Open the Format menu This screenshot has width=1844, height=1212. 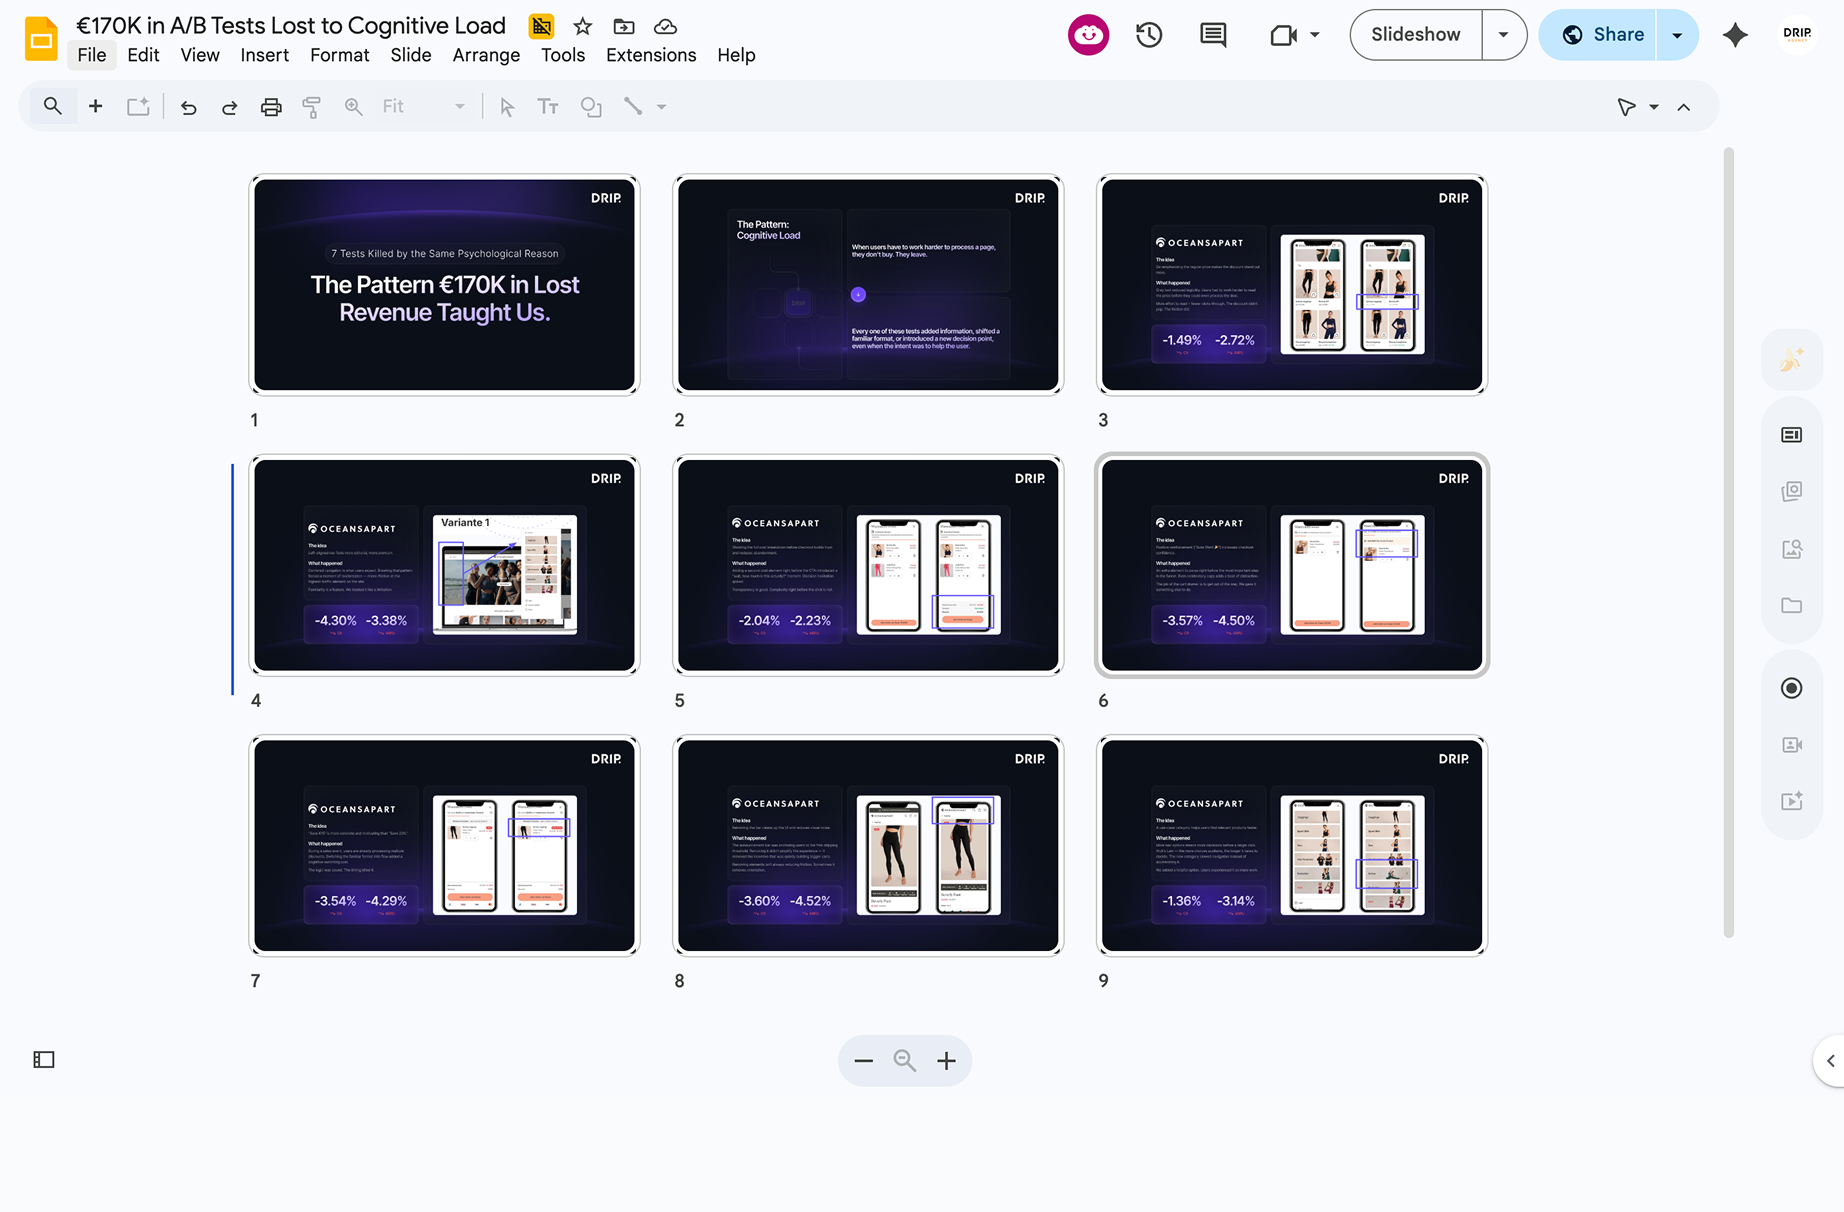coord(339,55)
